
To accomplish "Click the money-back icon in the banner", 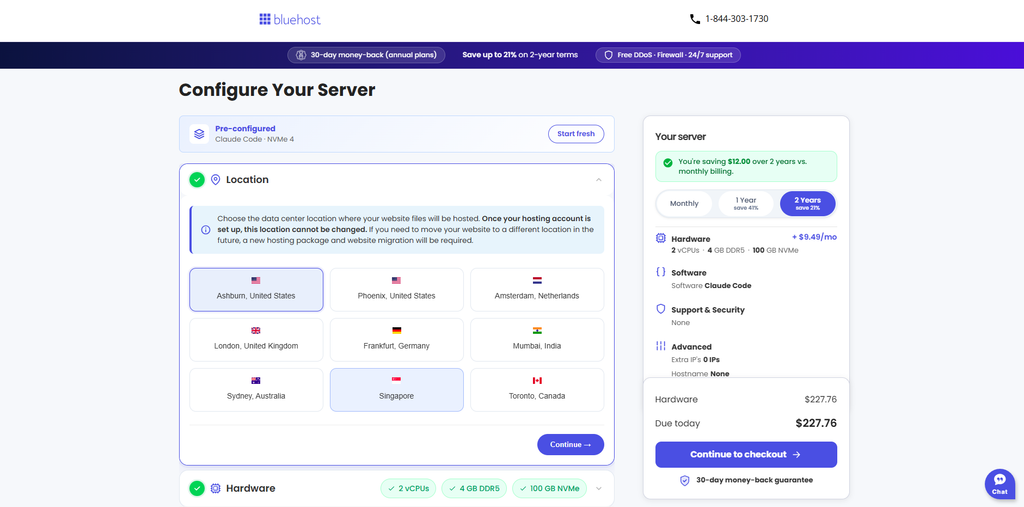I will pos(301,55).
